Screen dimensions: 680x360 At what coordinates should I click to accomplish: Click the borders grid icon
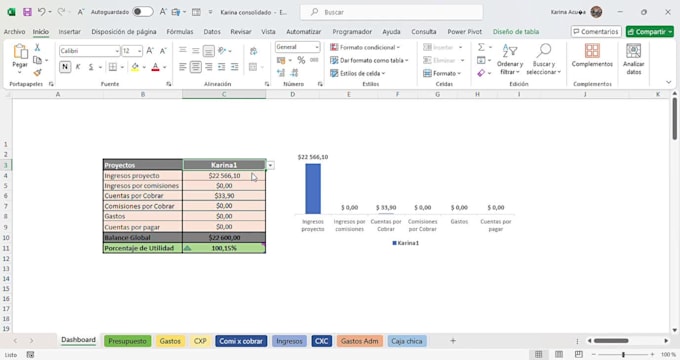tap(113, 67)
